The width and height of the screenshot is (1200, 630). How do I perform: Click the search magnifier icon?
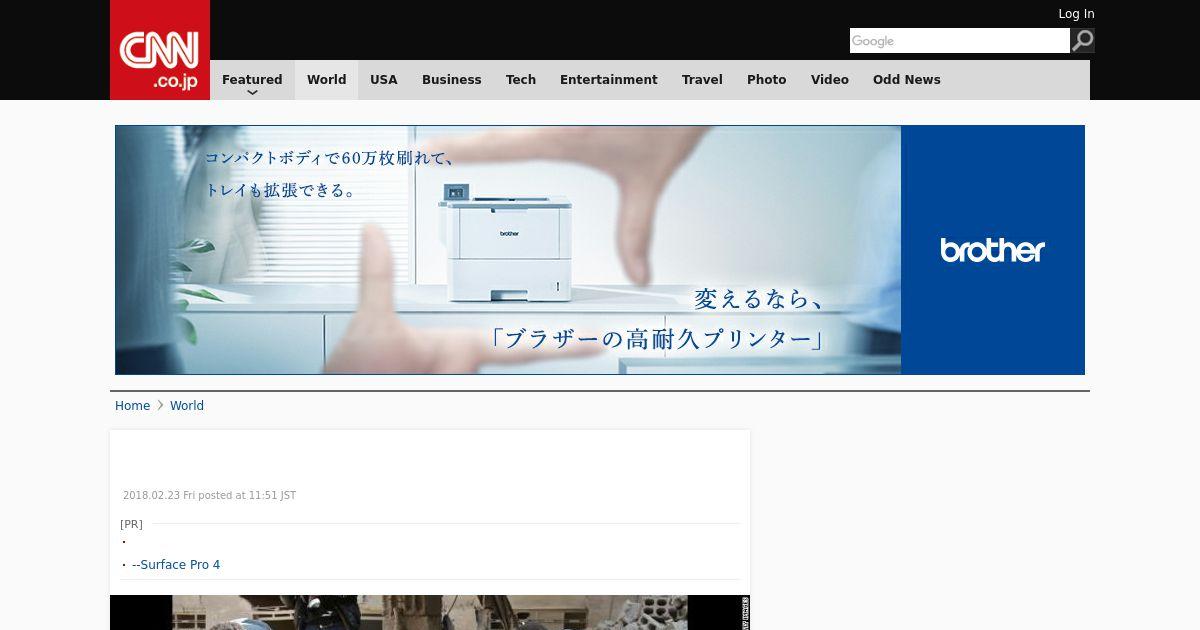point(1083,40)
